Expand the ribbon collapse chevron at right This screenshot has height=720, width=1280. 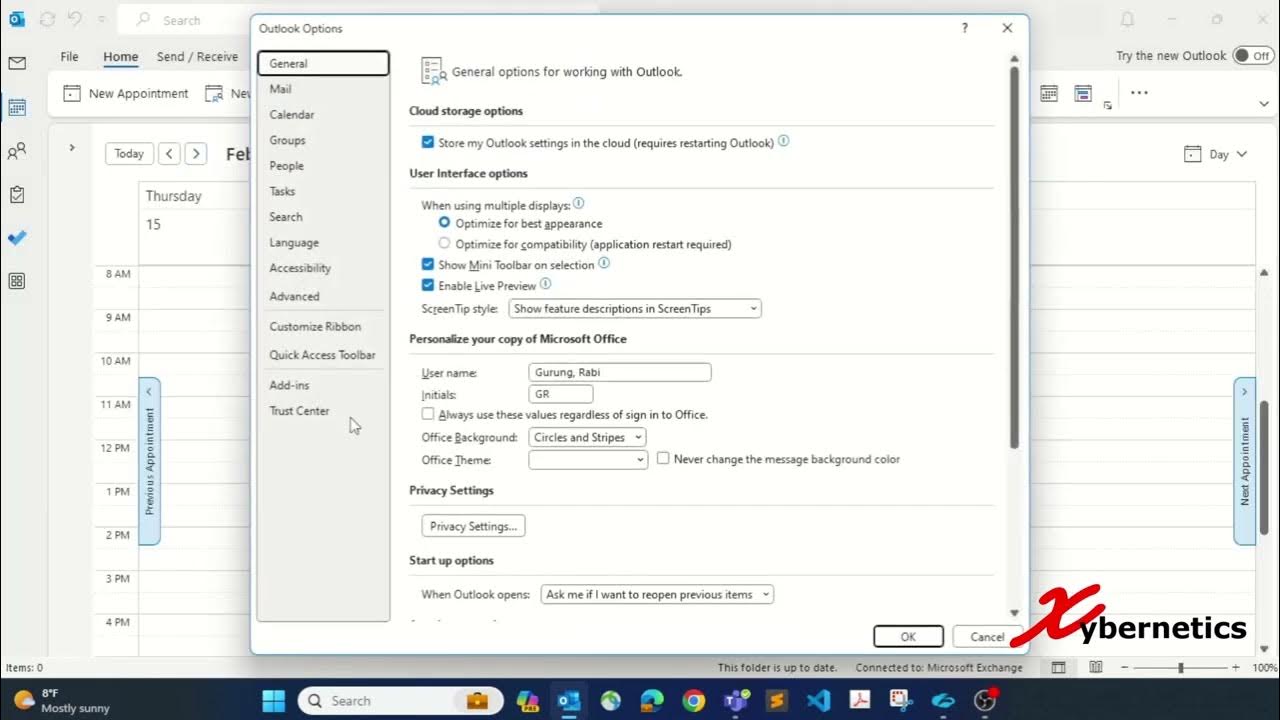point(1264,104)
